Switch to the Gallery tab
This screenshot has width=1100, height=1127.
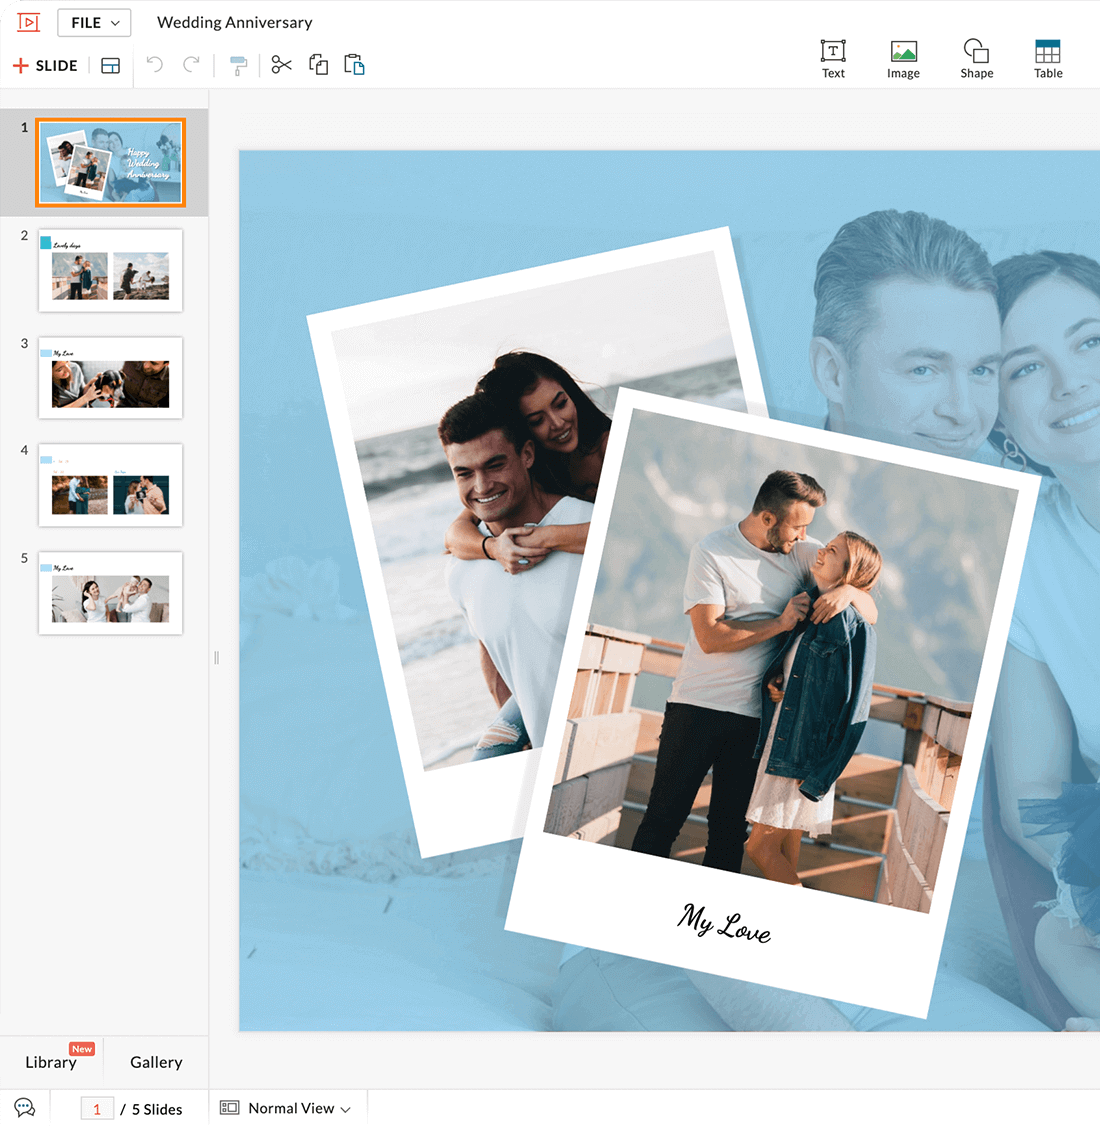(x=156, y=1062)
